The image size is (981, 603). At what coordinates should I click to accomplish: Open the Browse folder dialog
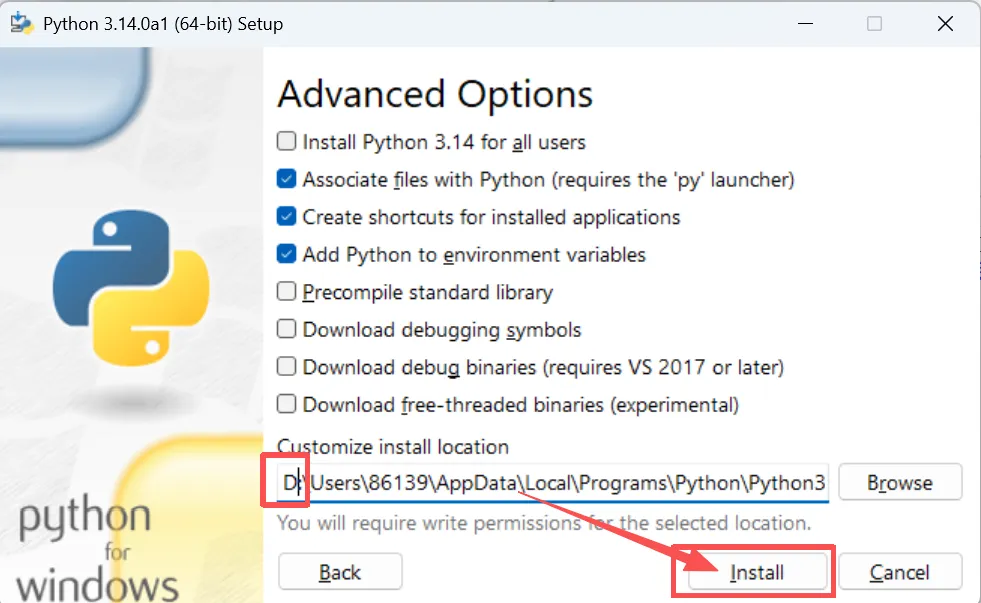900,482
